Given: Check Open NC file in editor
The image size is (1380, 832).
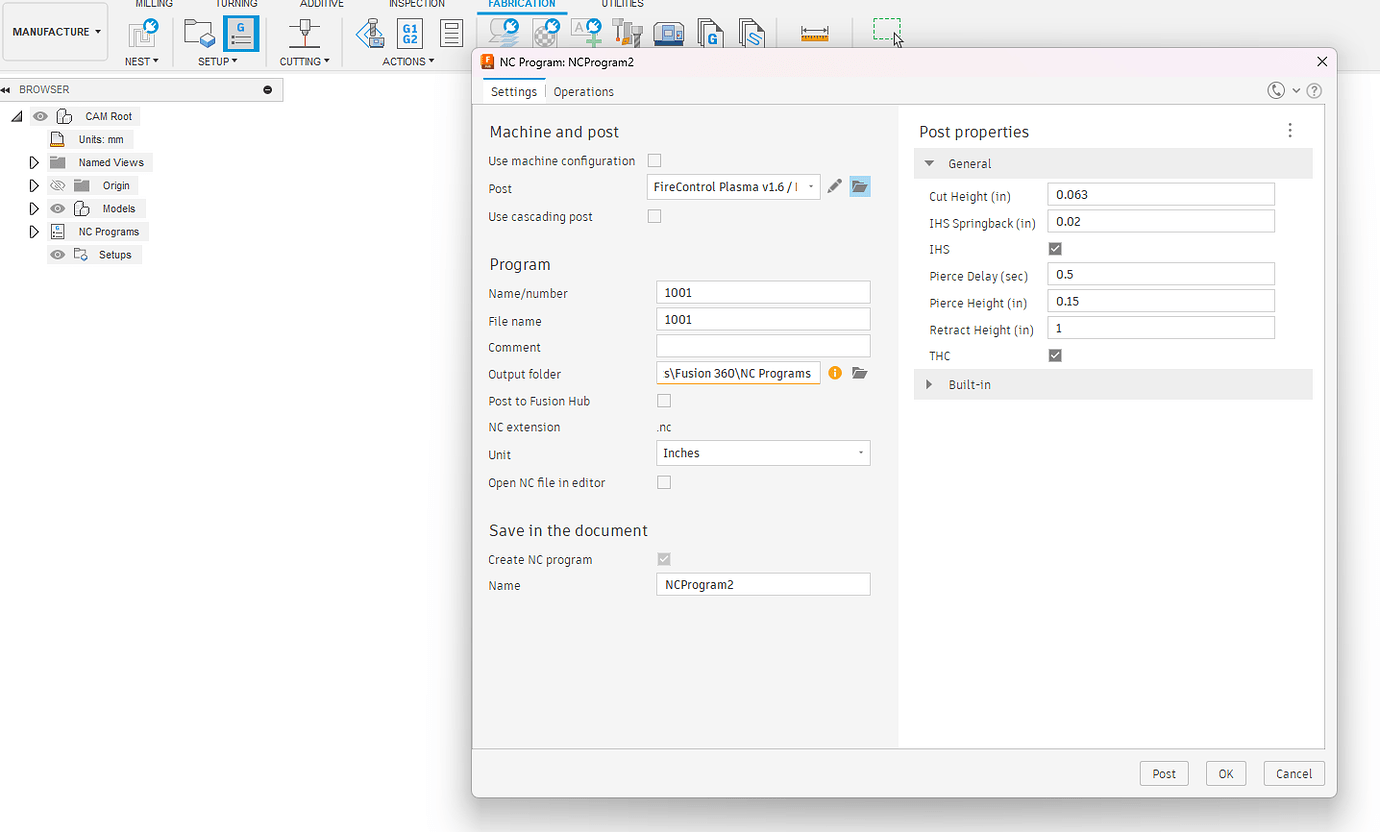Looking at the screenshot, I should [663, 482].
